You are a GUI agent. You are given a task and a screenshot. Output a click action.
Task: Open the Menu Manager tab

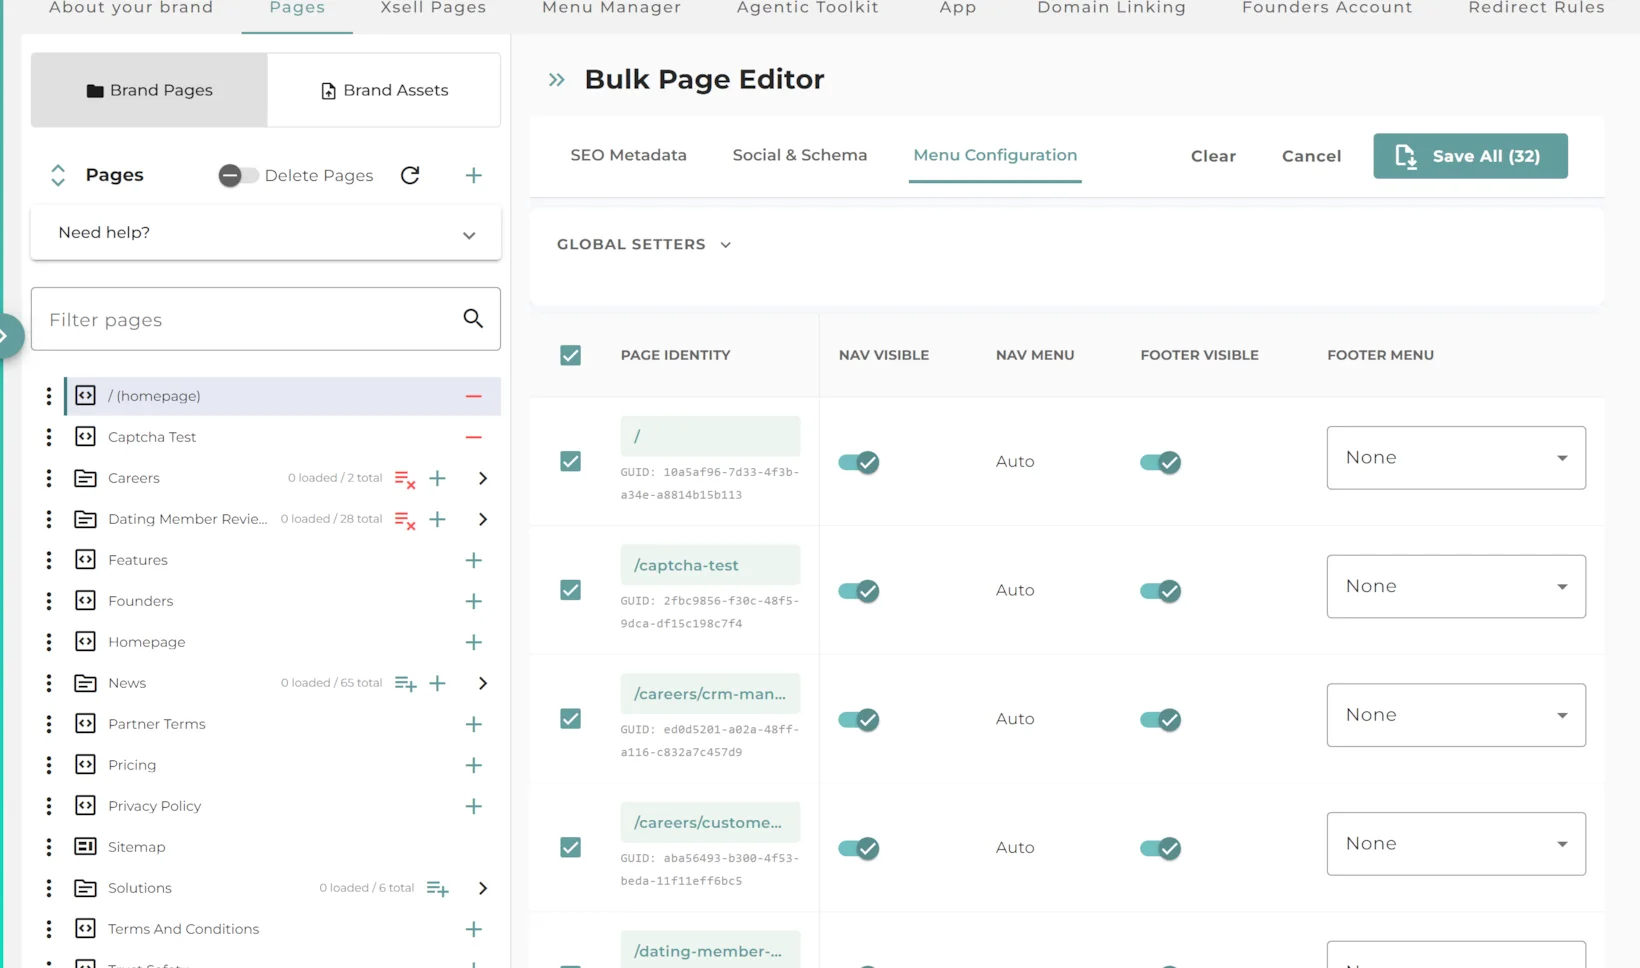[x=611, y=8]
